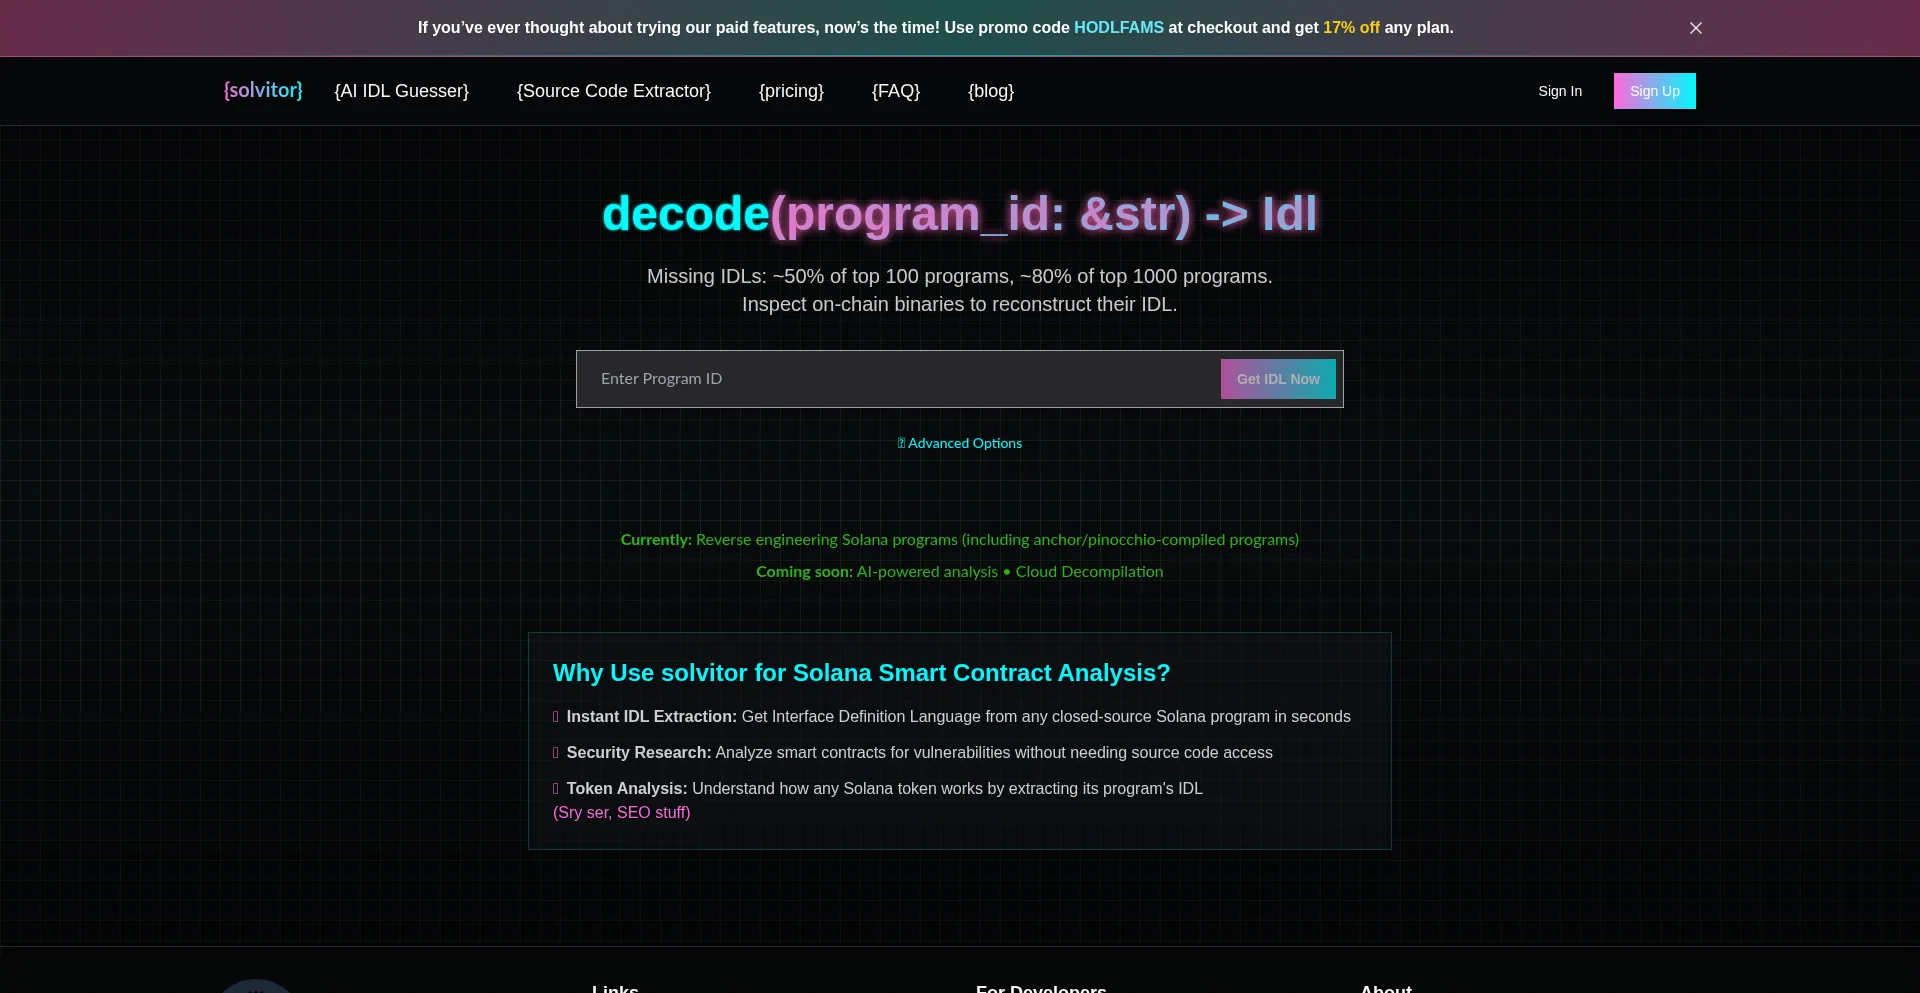The height and width of the screenshot is (993, 1920).
Task: Click the Sign In link
Action: tap(1559, 91)
